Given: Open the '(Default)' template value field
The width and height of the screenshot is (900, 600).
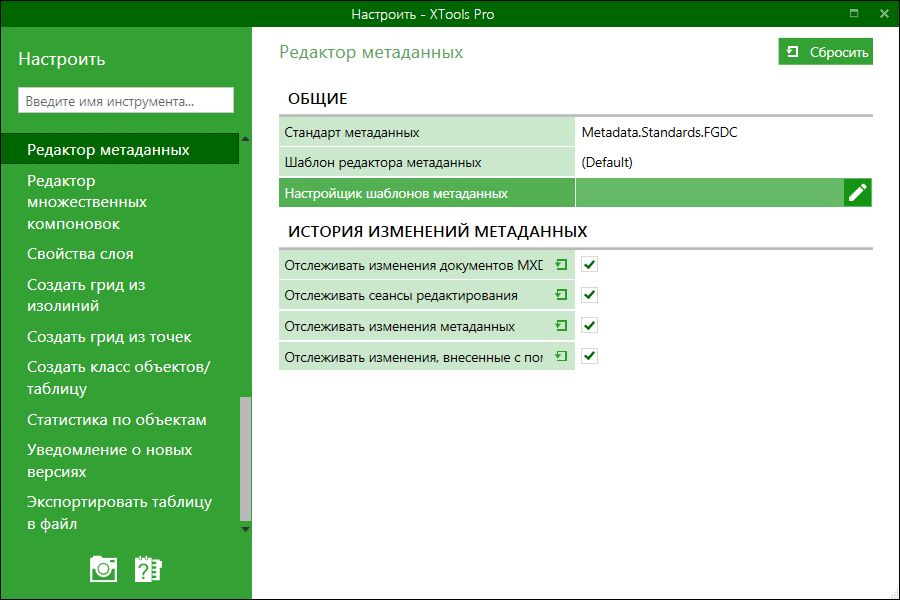Looking at the screenshot, I should tap(724, 162).
